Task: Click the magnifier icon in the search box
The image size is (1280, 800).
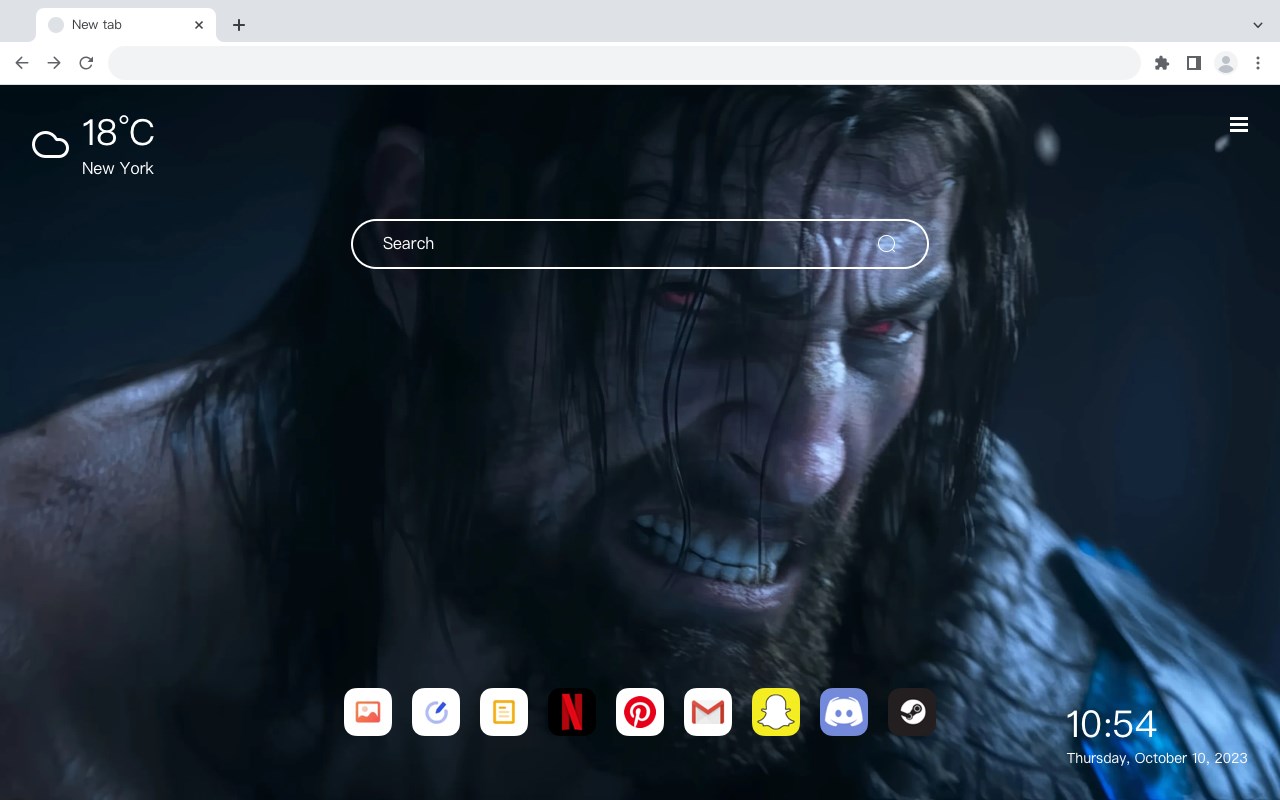Action: [887, 244]
